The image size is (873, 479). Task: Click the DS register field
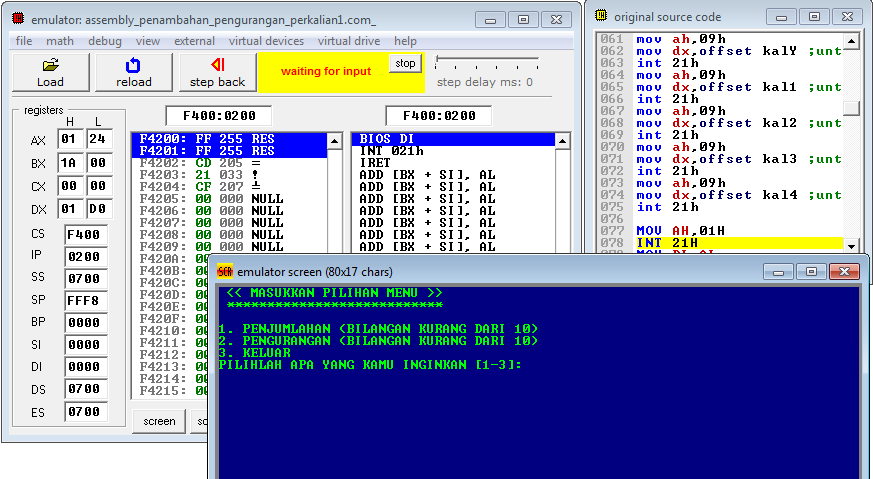pos(86,389)
